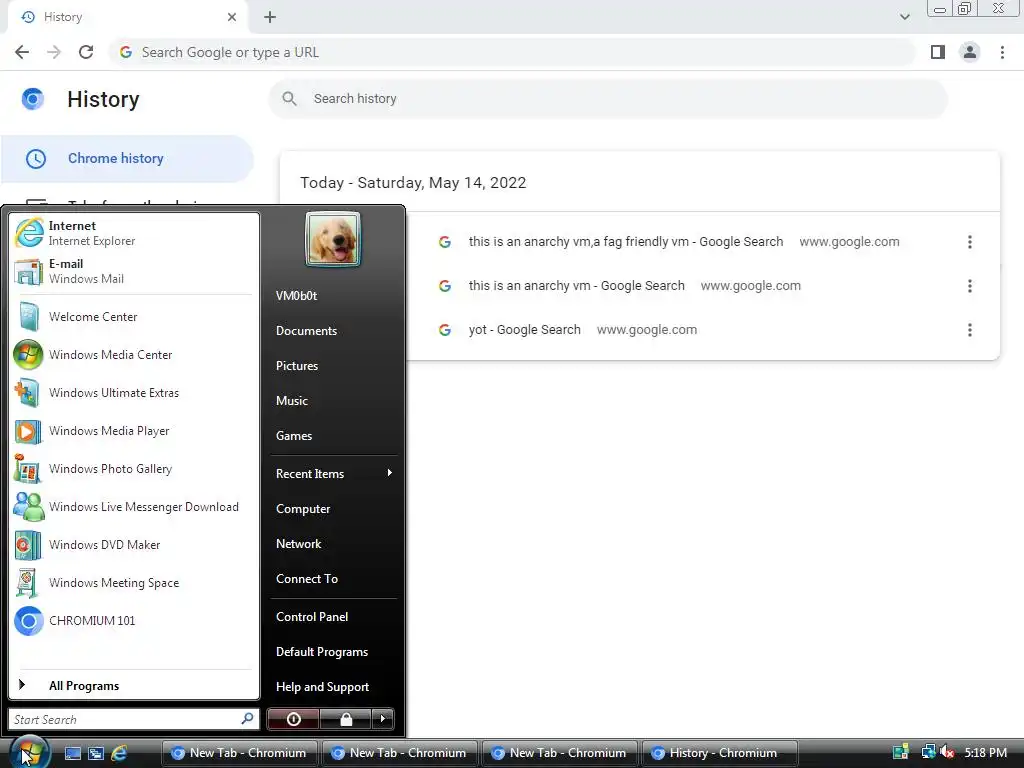
Task: Launch Windows Media Center
Action: (x=134, y=355)
